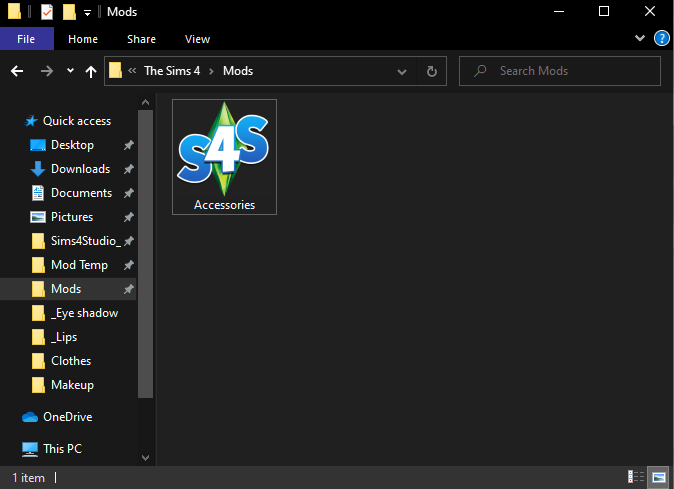The height and width of the screenshot is (489, 674).
Task: Switch to Details view in status bar
Action: [x=636, y=477]
